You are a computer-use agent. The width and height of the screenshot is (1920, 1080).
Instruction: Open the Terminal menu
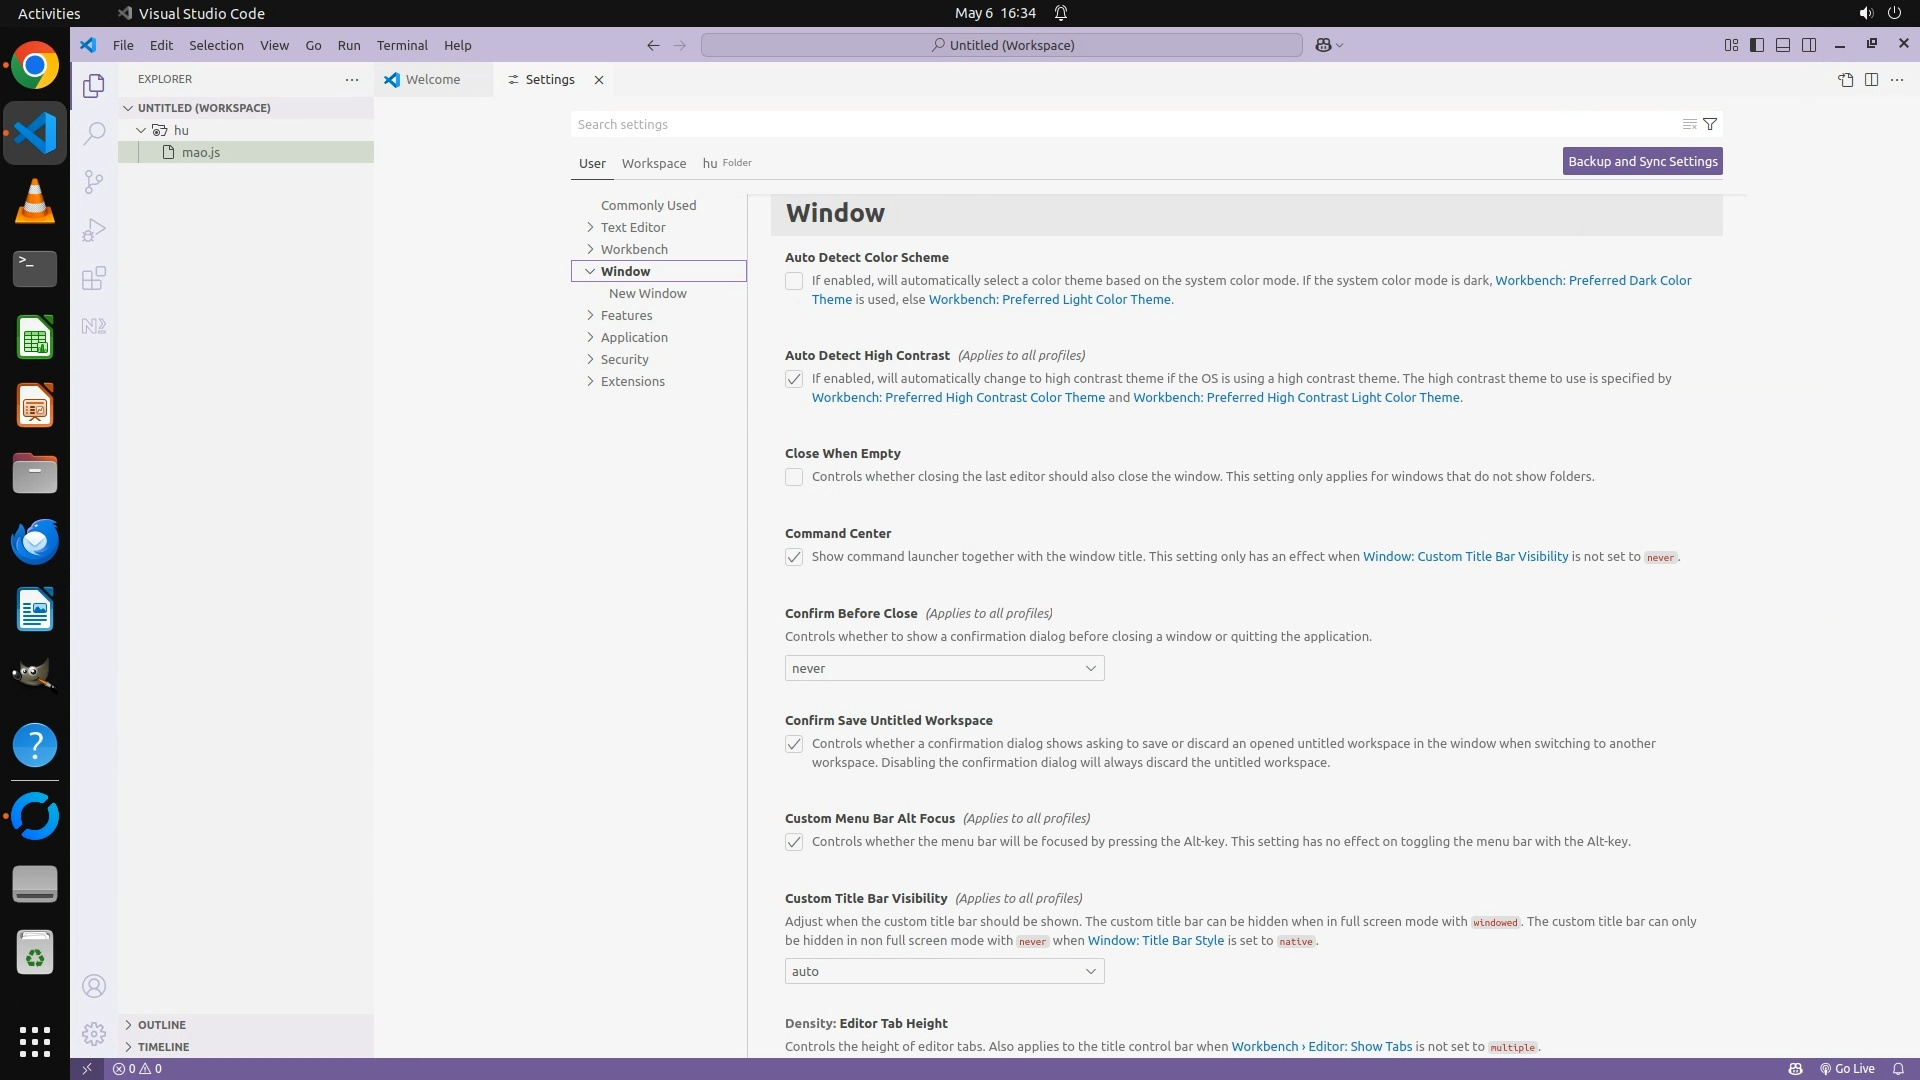(402, 45)
